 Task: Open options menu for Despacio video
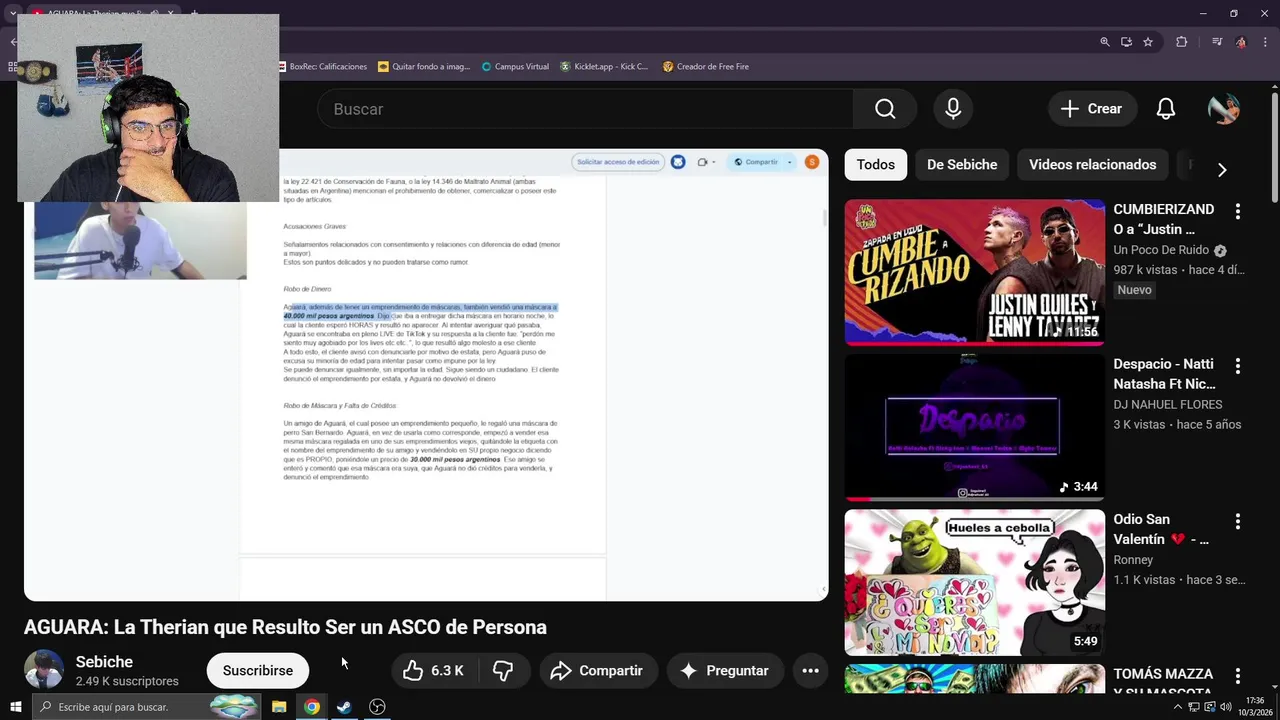[x=1238, y=366]
